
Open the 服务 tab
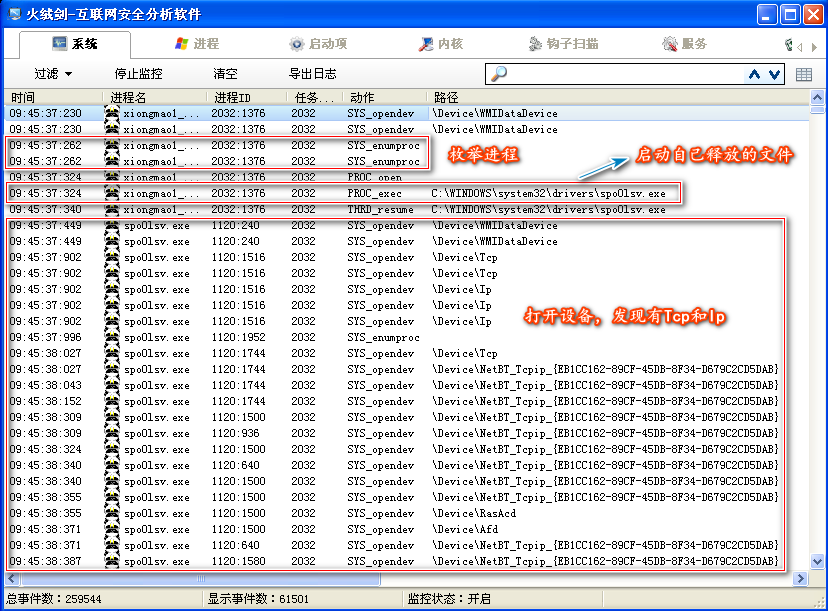pos(684,44)
